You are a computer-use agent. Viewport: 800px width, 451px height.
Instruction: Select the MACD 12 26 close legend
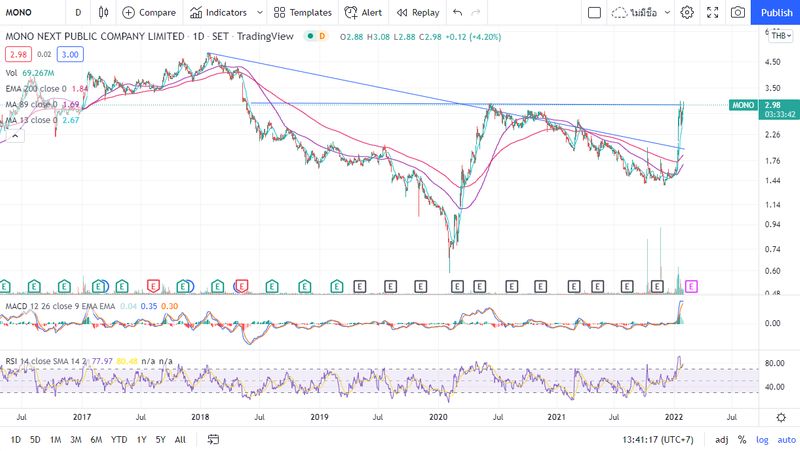(92, 306)
